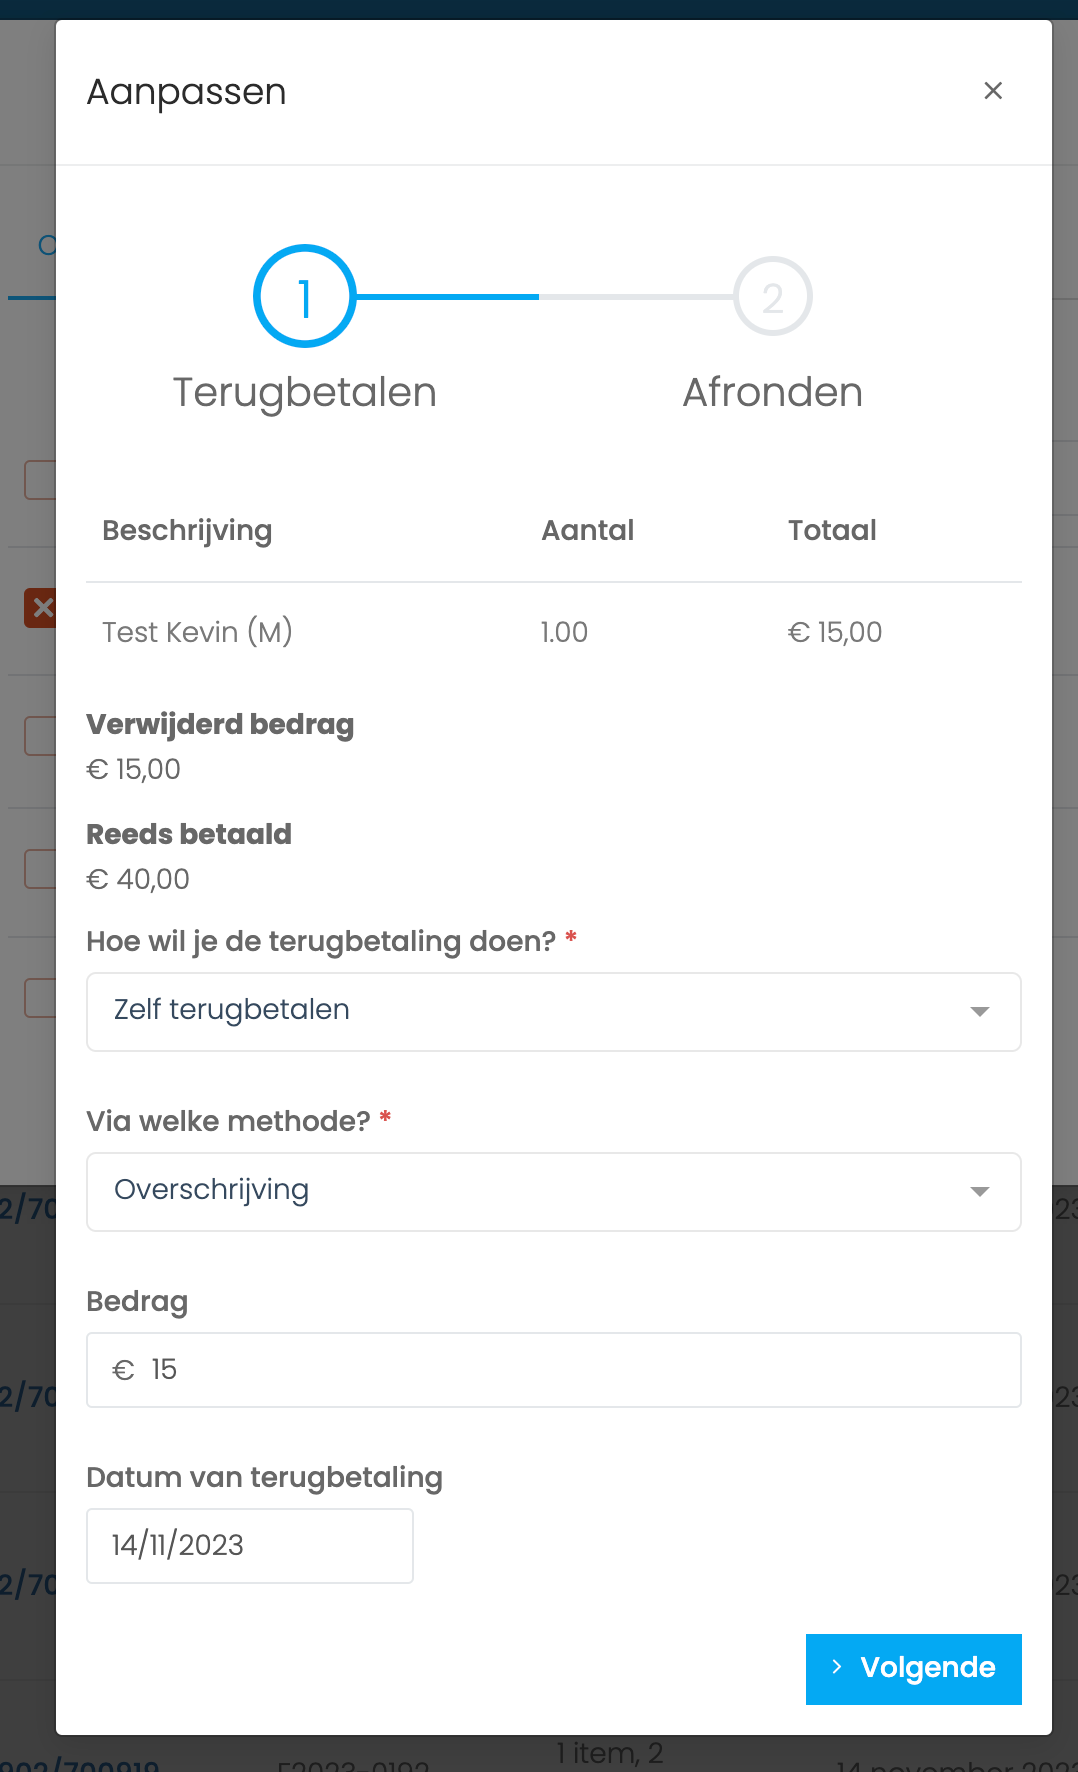Open the Datum van terugbetaling date field

coord(250,1546)
